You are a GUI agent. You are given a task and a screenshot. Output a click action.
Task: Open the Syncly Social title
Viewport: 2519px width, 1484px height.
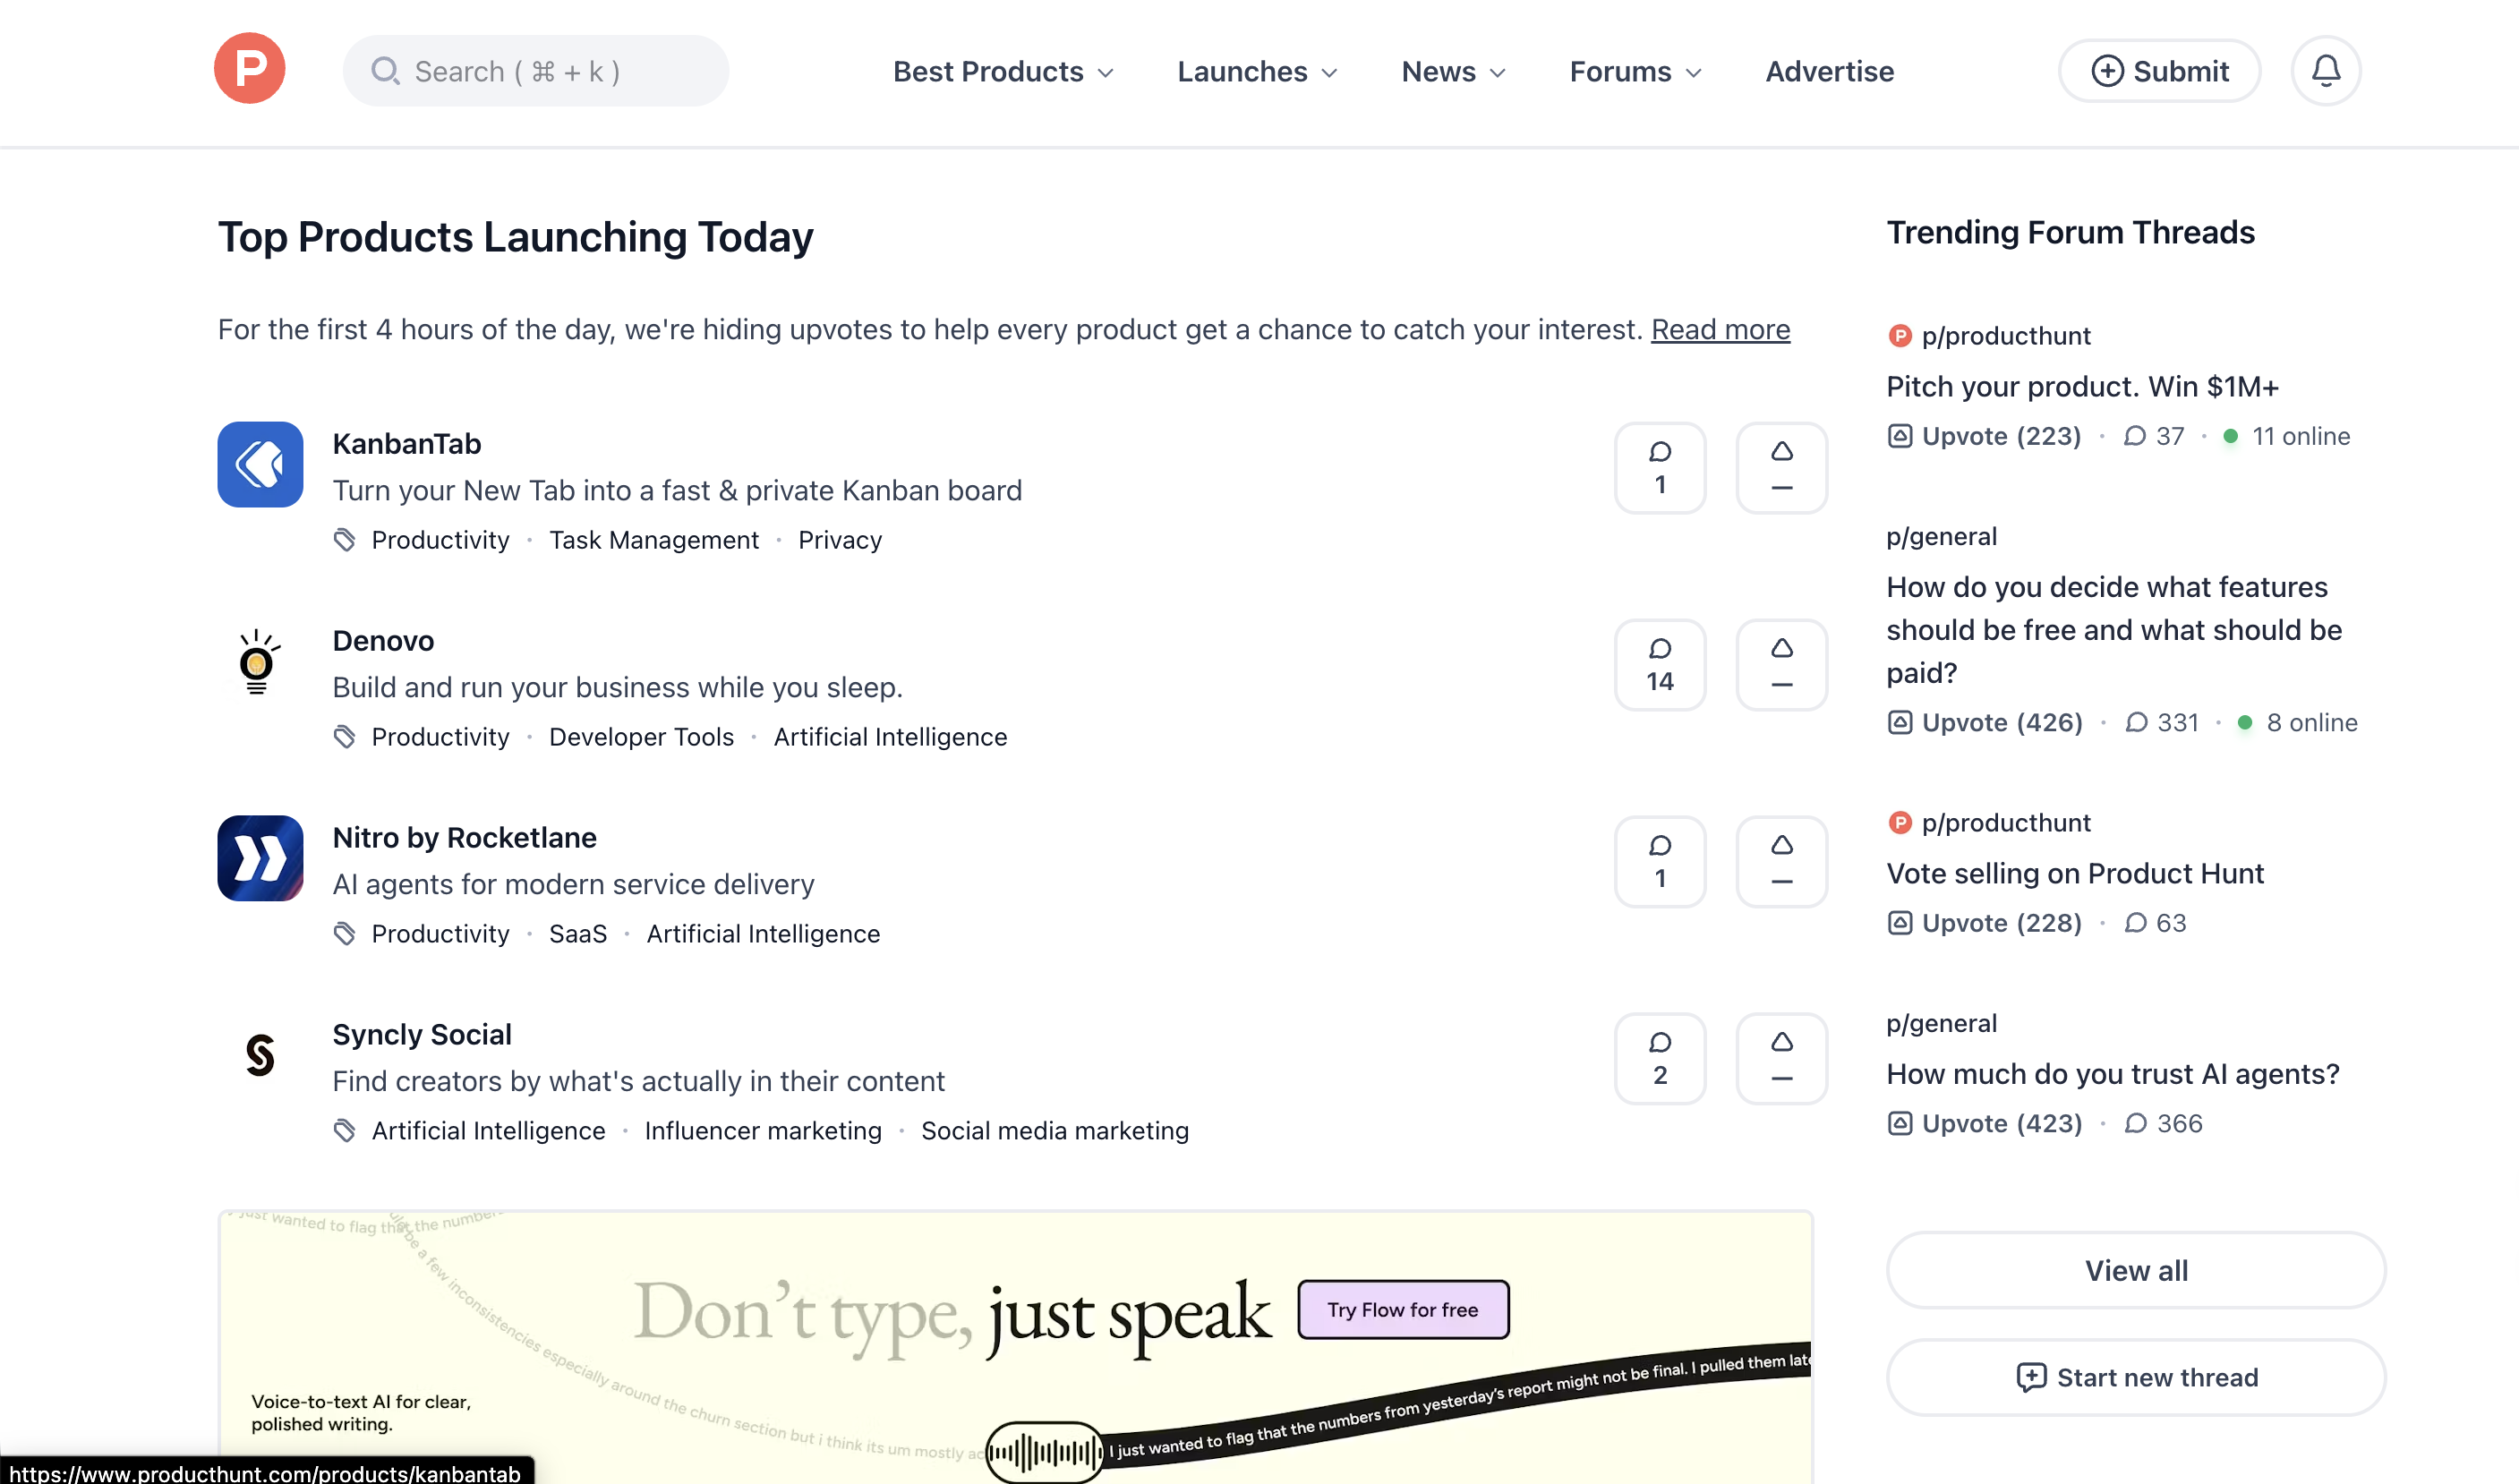421,1035
